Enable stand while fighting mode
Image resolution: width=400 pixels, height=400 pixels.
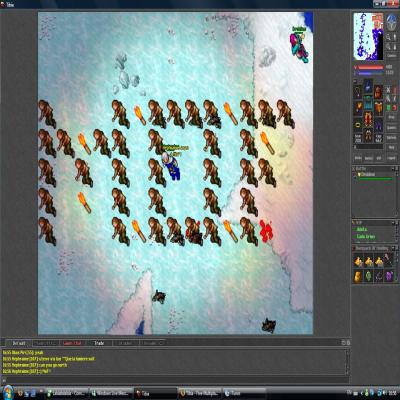coord(395,90)
